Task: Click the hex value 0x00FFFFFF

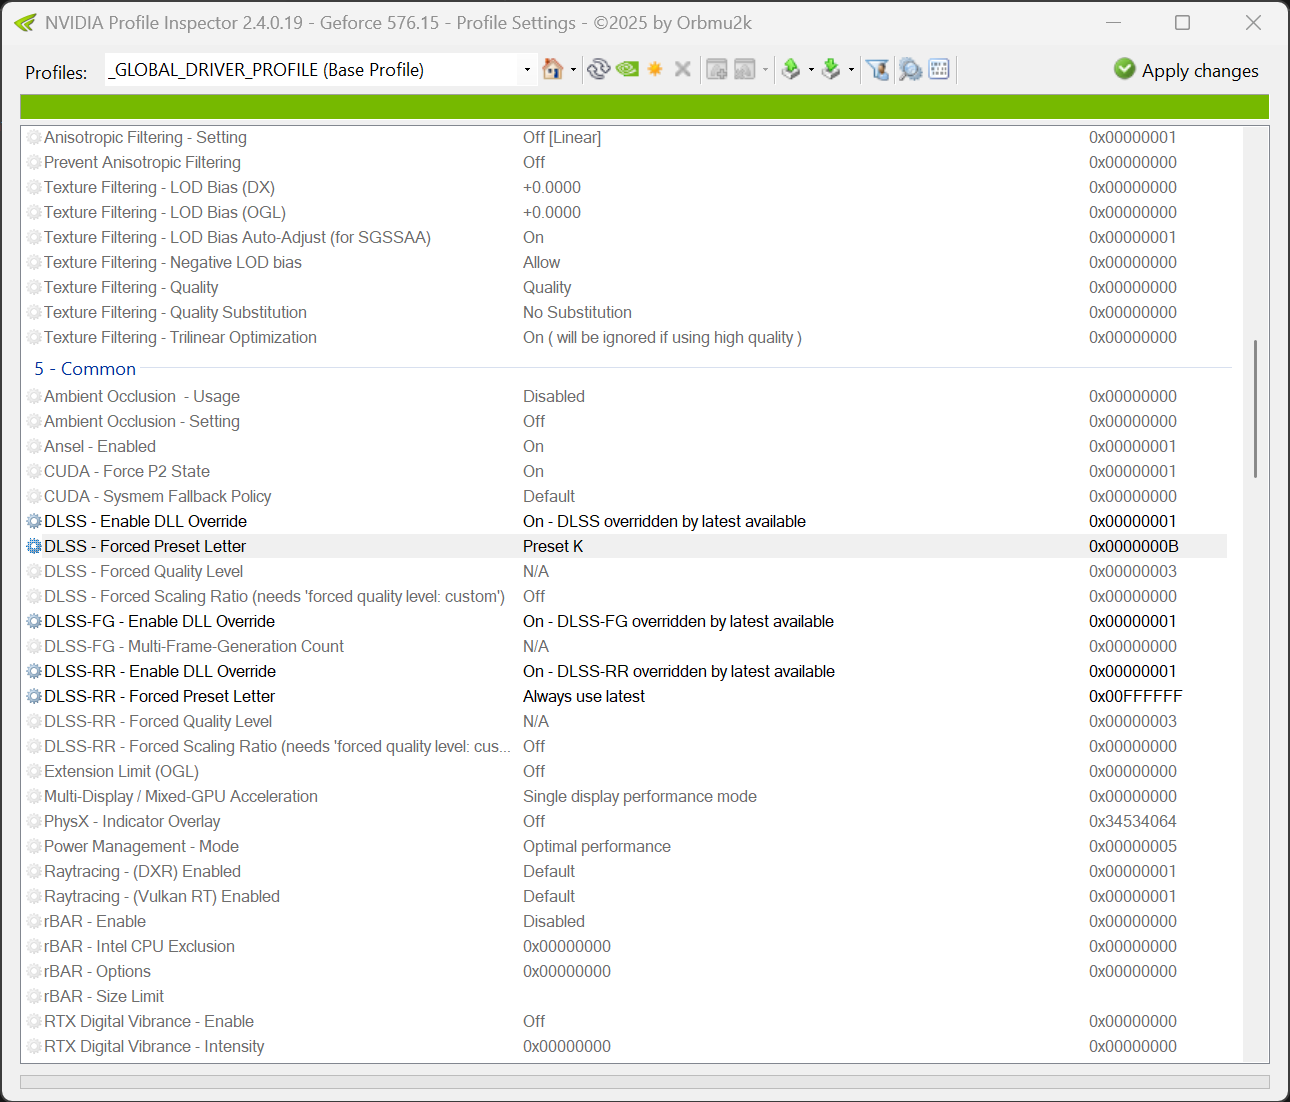Action: pos(1136,696)
